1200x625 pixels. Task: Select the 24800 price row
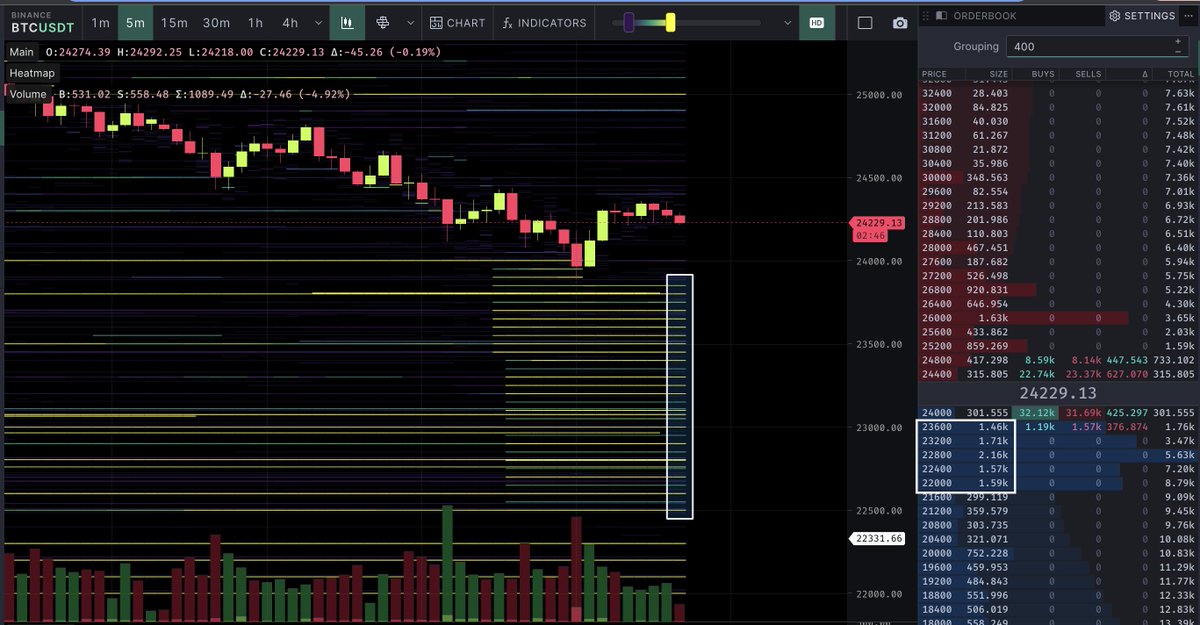tap(1058, 360)
